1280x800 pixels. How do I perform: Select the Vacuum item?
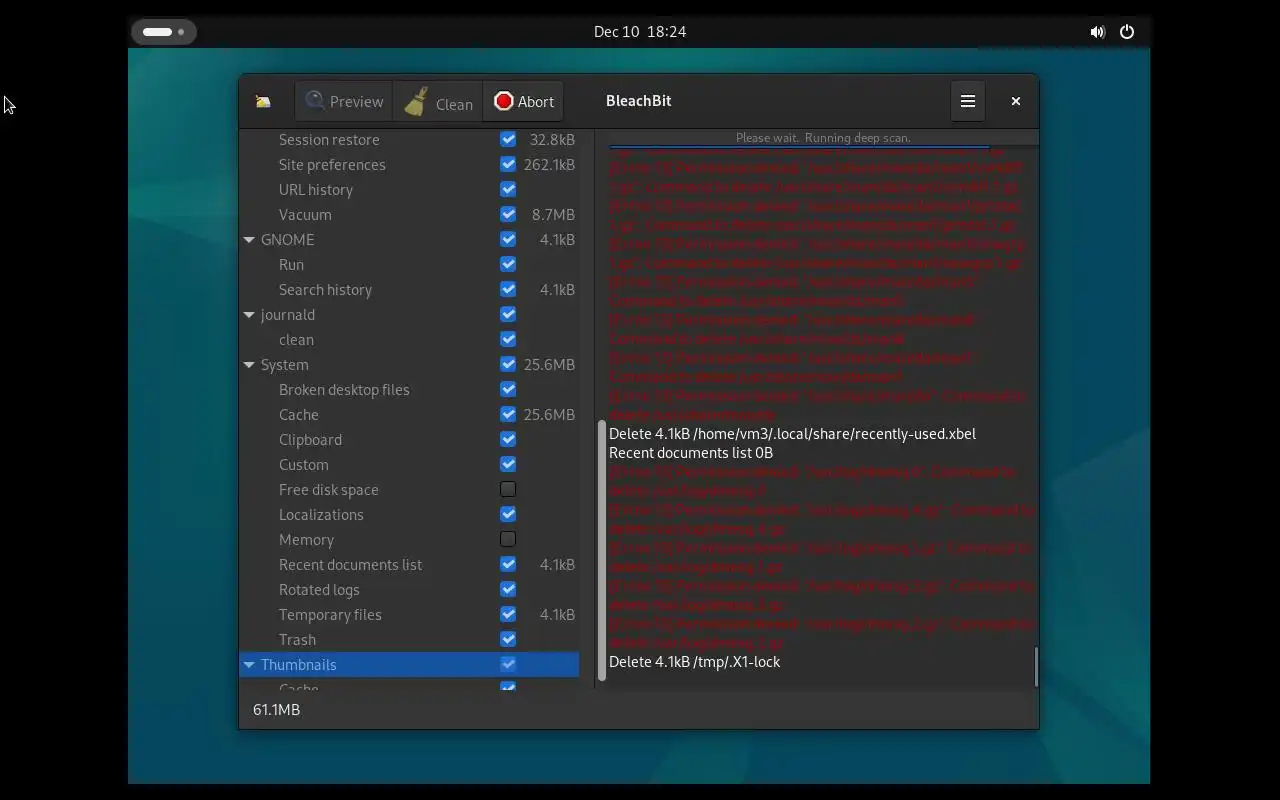tap(305, 214)
